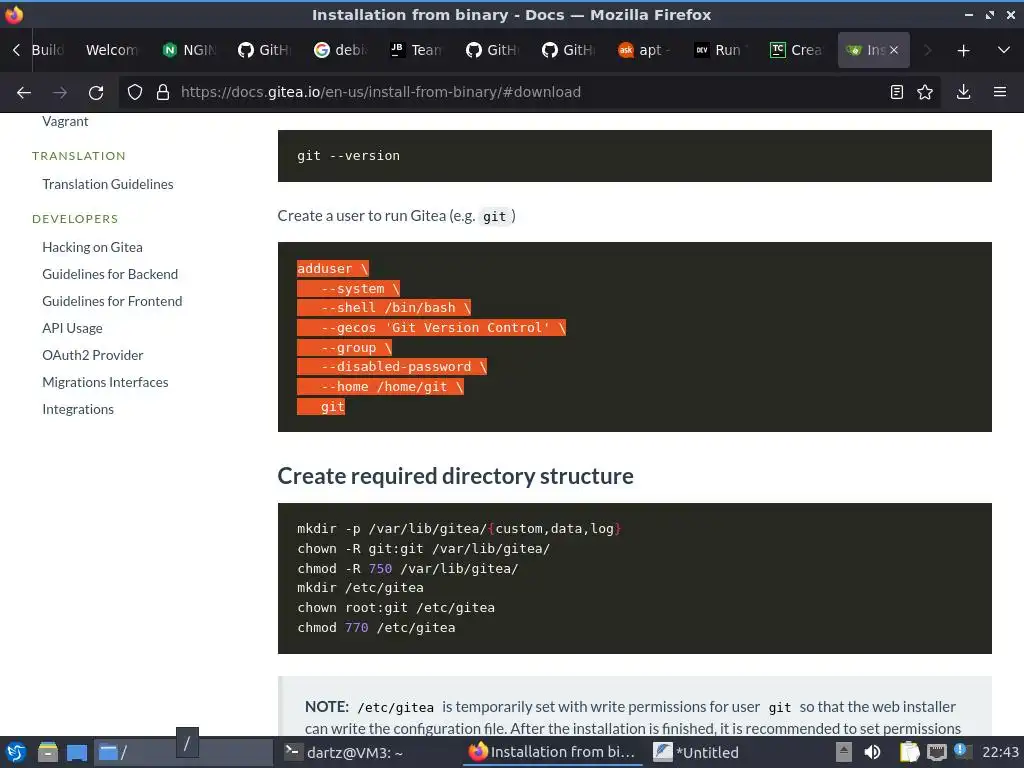Open the API Usage page
This screenshot has height=768, width=1024.
click(72, 328)
